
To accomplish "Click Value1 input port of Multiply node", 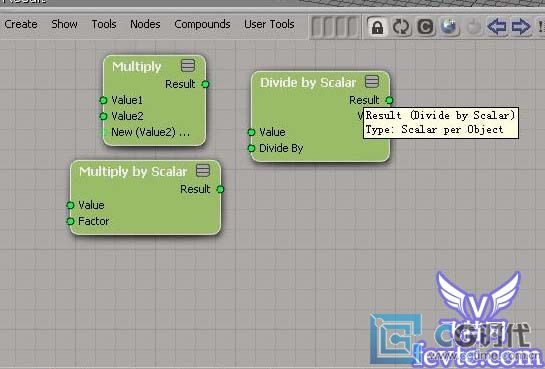I will [x=103, y=100].
